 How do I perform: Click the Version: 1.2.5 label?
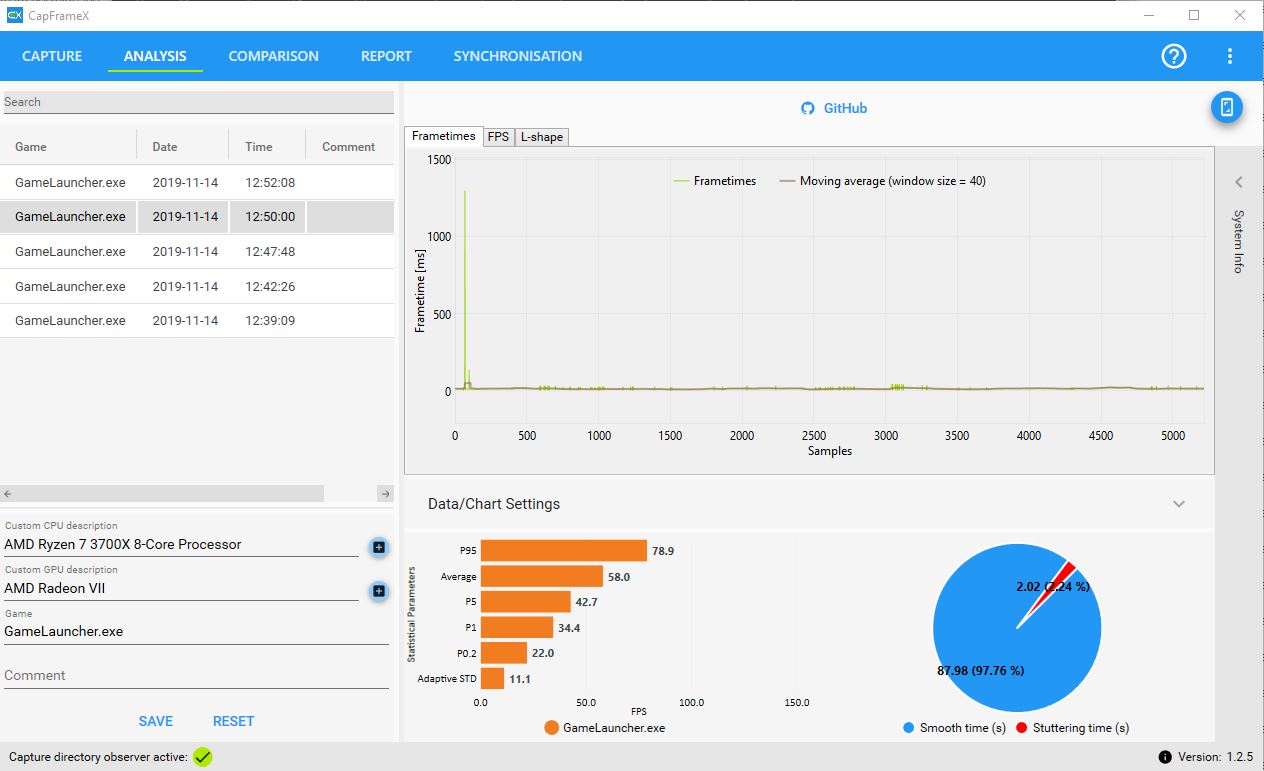tap(1213, 757)
